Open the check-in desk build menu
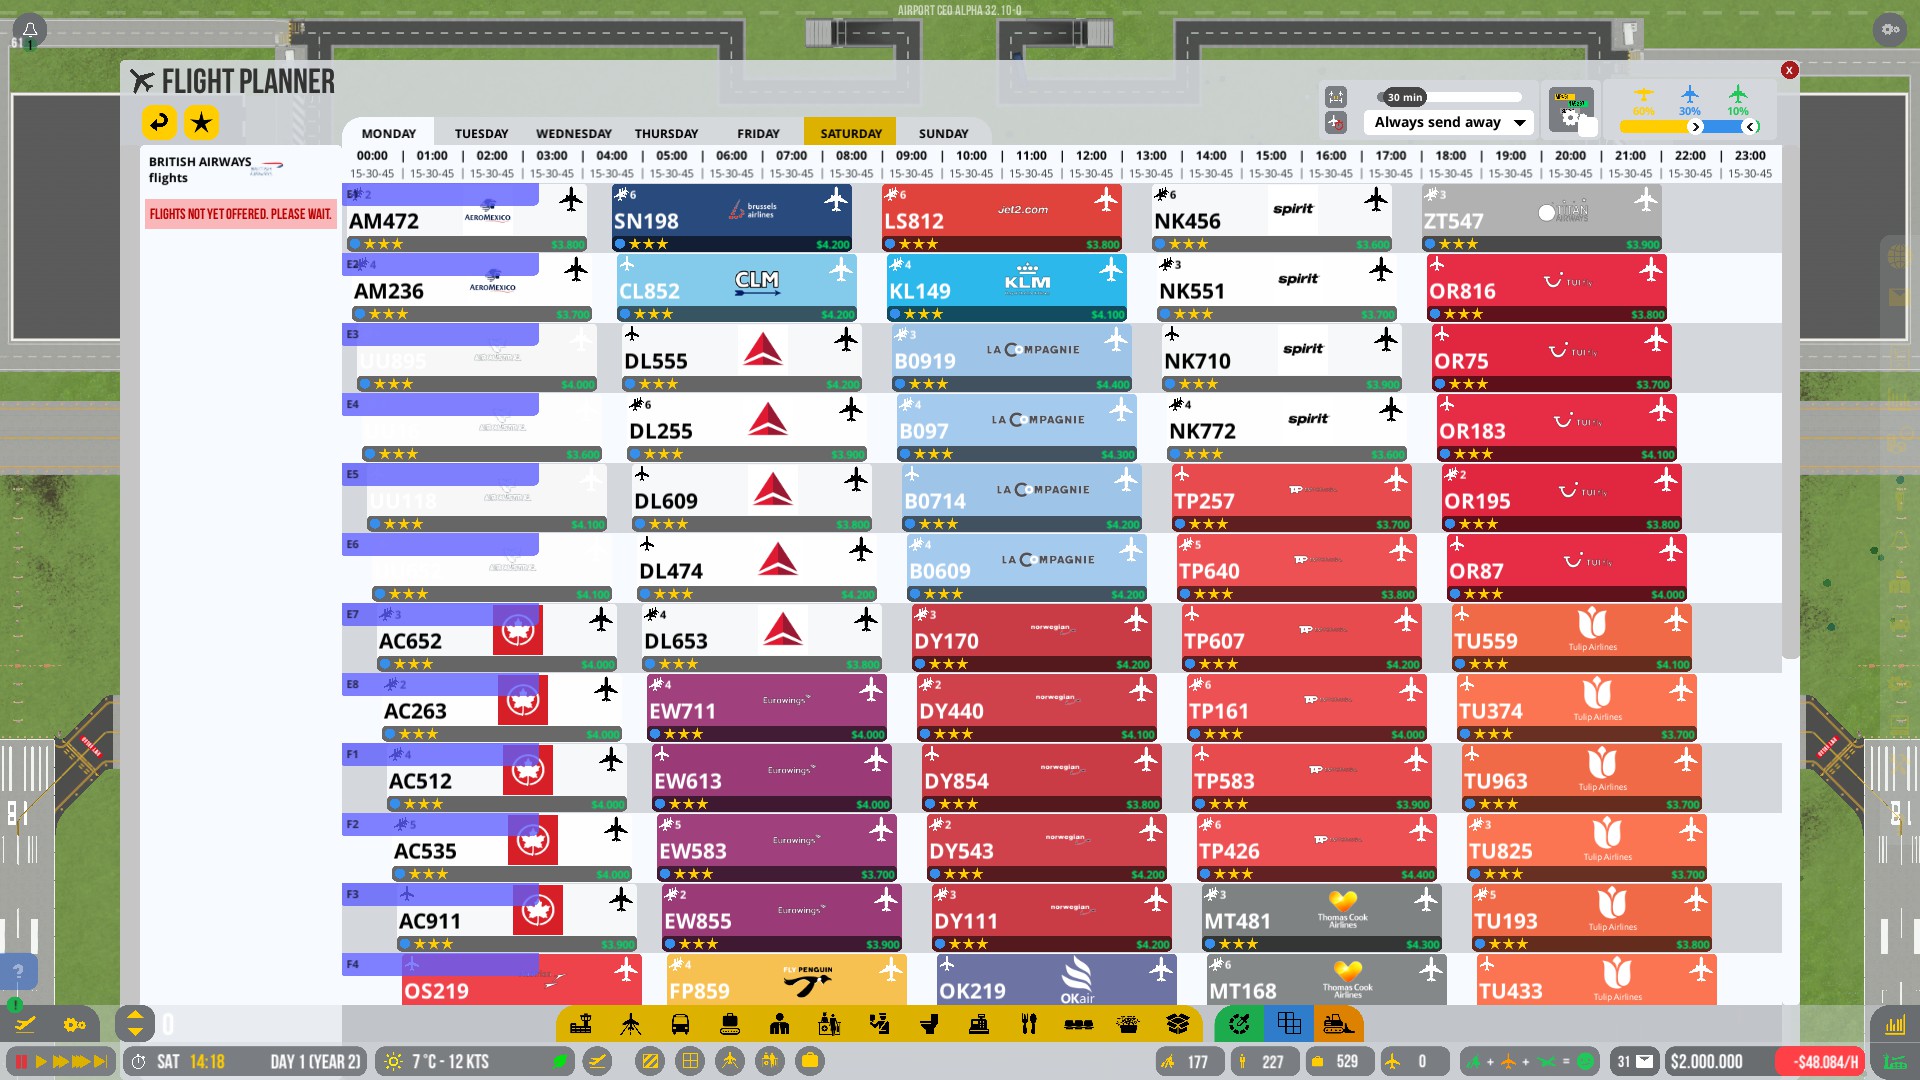Screen dimensions: 1920x1080 click(x=830, y=1024)
